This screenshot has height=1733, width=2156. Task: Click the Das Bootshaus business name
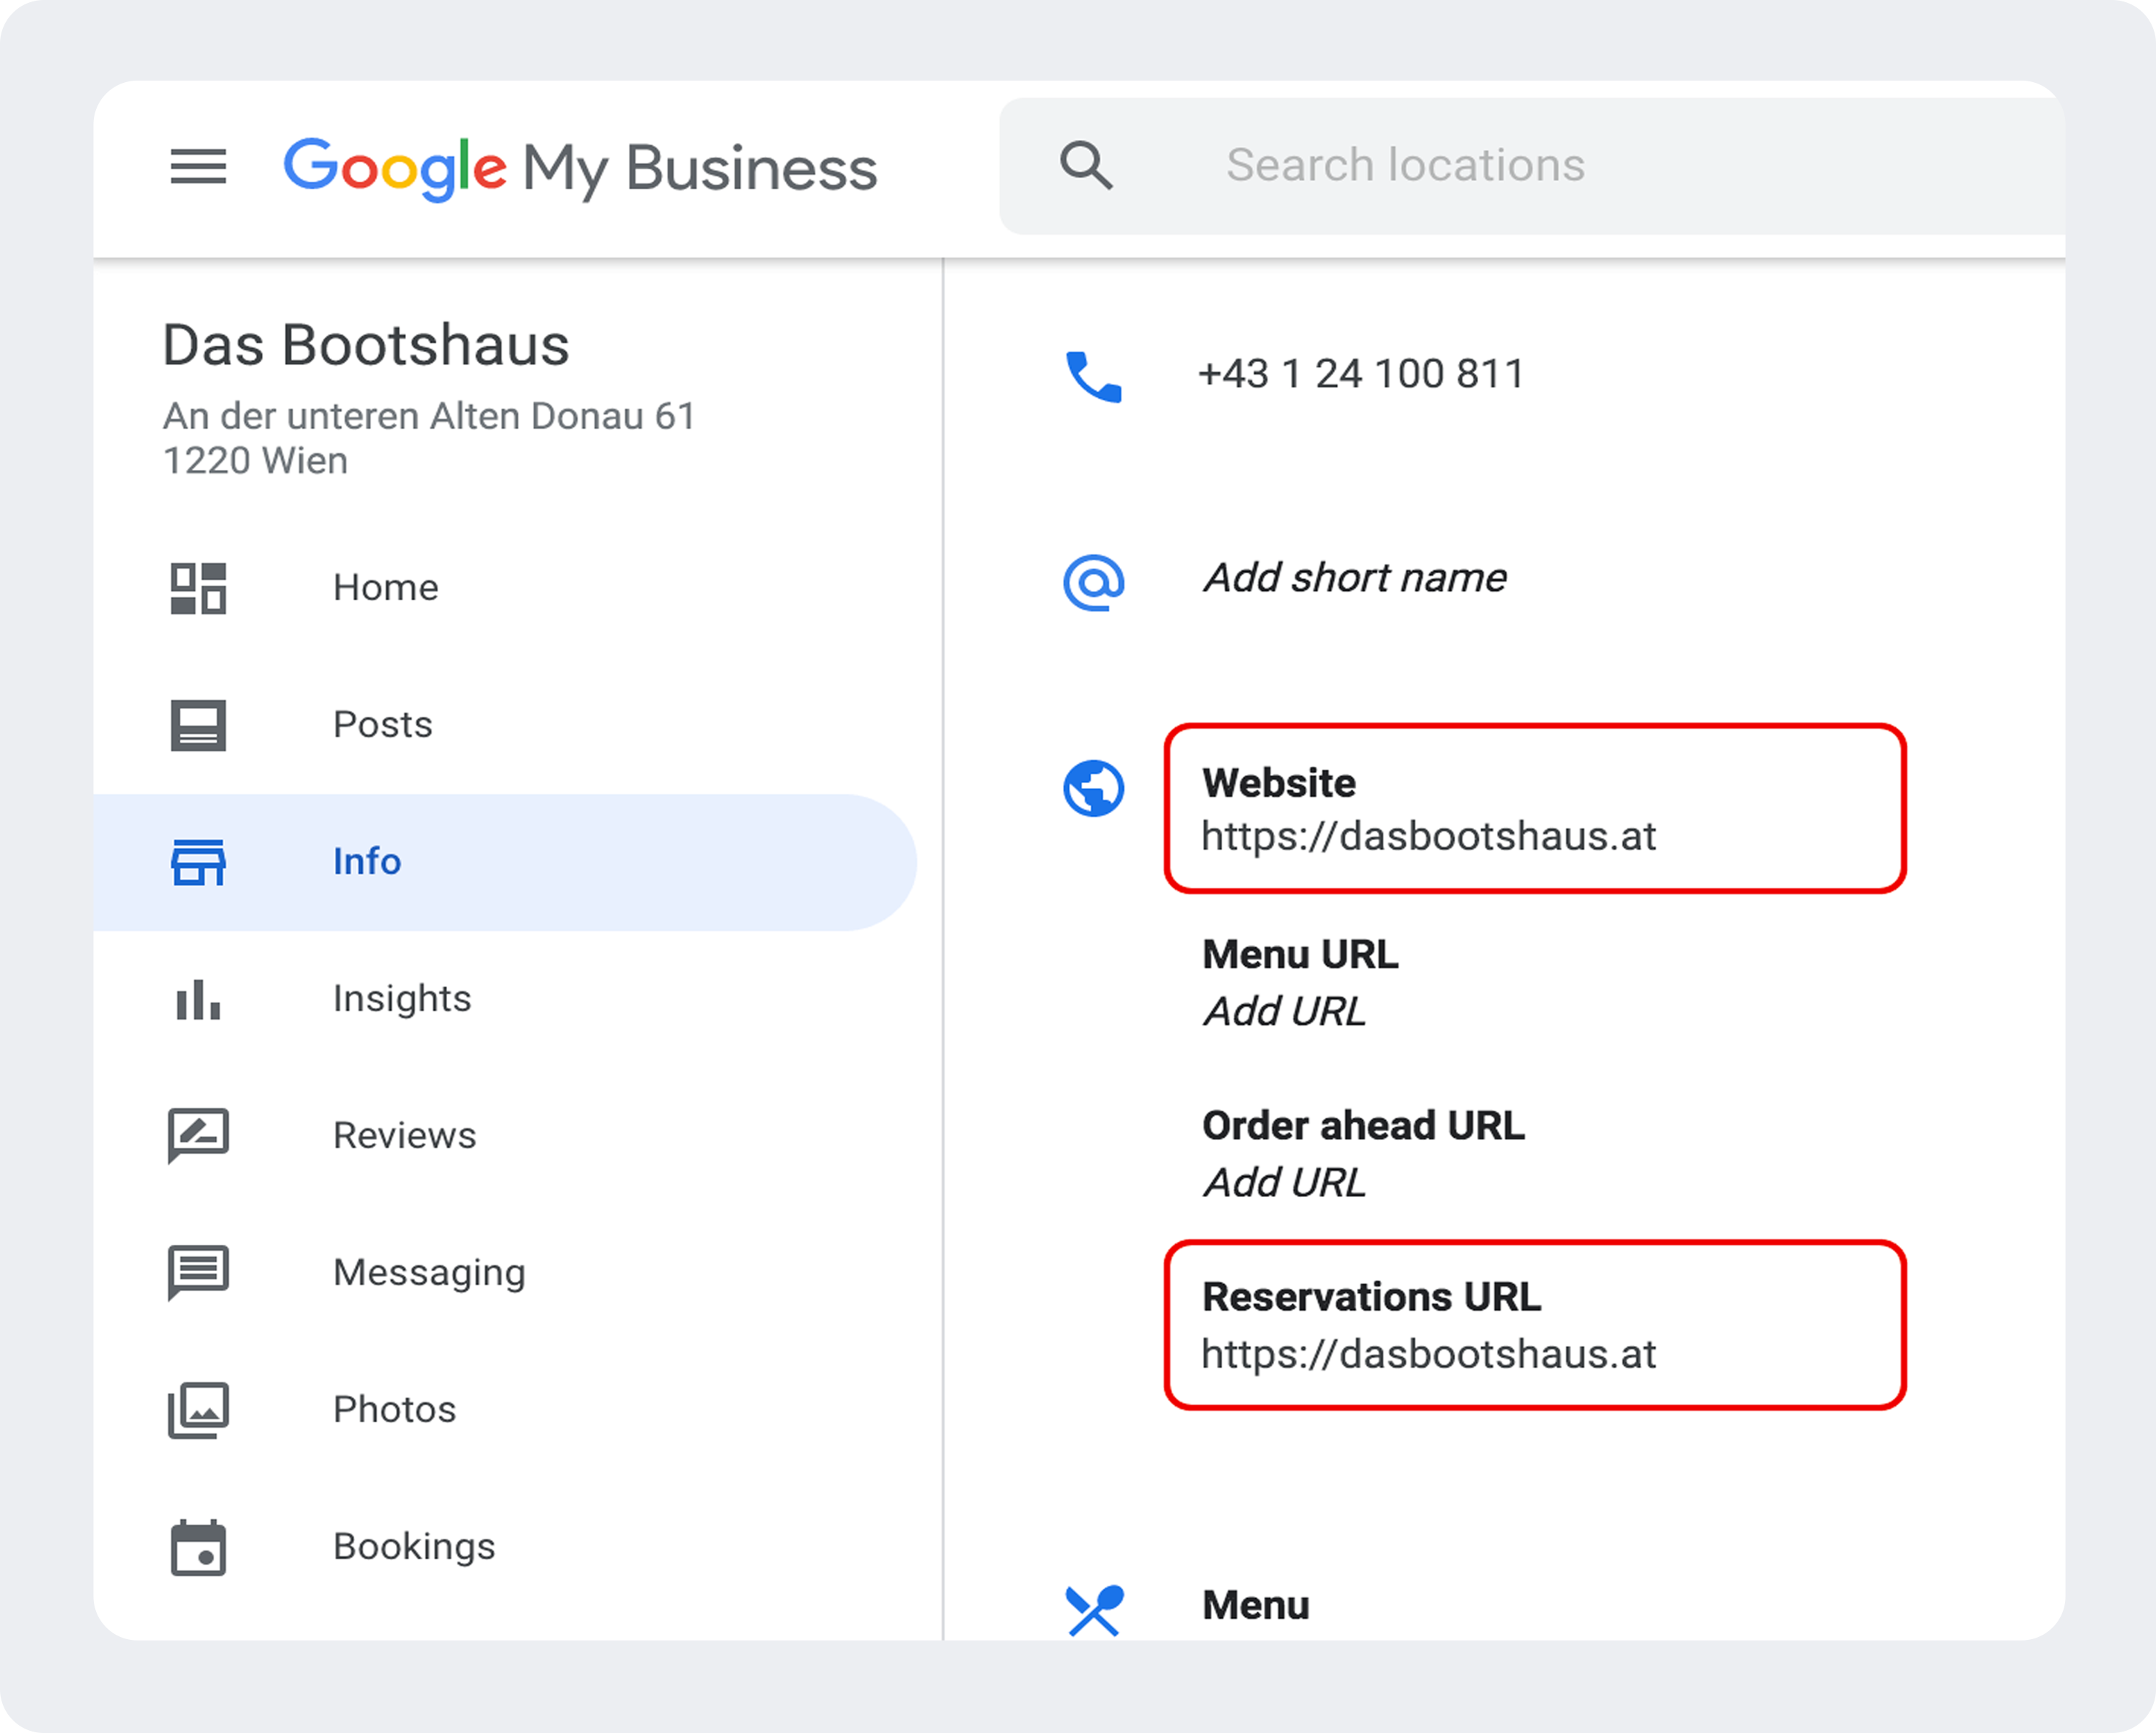366,346
